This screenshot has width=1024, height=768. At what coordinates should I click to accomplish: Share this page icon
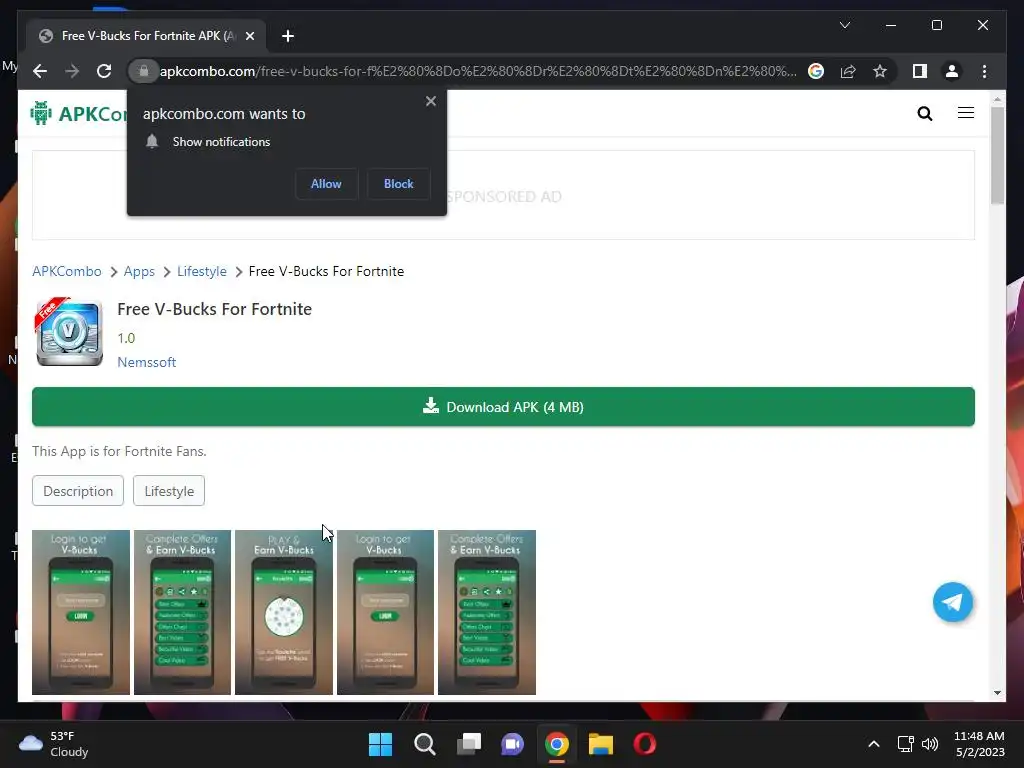pos(848,71)
